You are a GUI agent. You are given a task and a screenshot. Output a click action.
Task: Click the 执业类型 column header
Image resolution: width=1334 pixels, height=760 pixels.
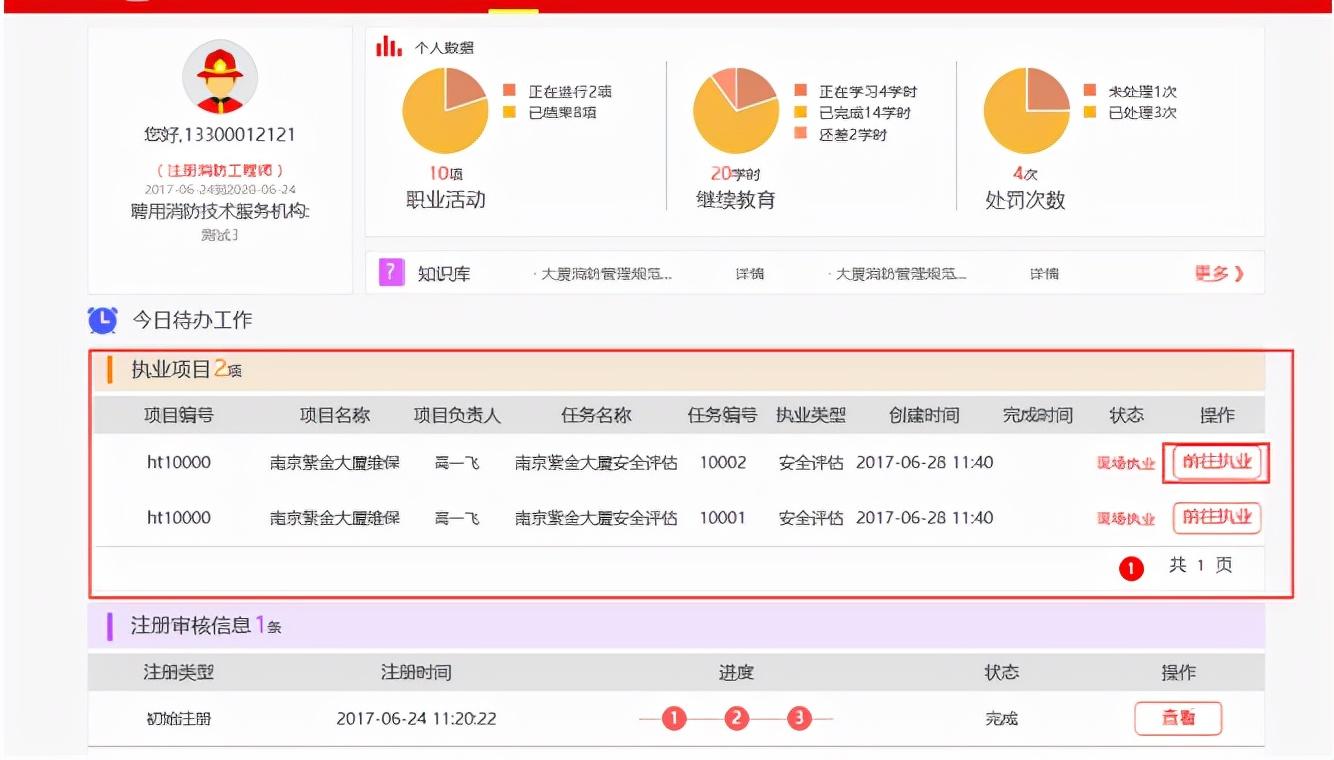click(x=811, y=415)
